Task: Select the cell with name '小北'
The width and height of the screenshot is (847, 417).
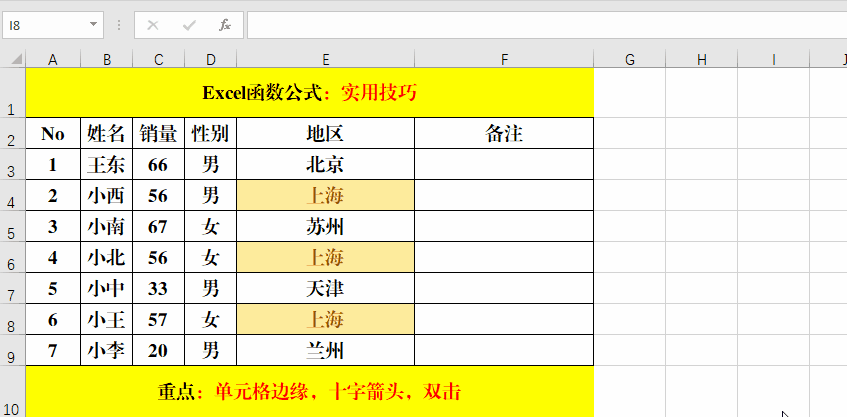Action: click(x=107, y=257)
